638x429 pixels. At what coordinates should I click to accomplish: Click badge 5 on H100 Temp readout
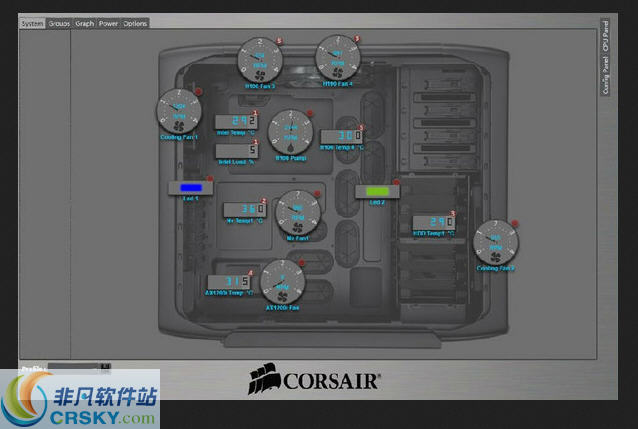pos(361,128)
